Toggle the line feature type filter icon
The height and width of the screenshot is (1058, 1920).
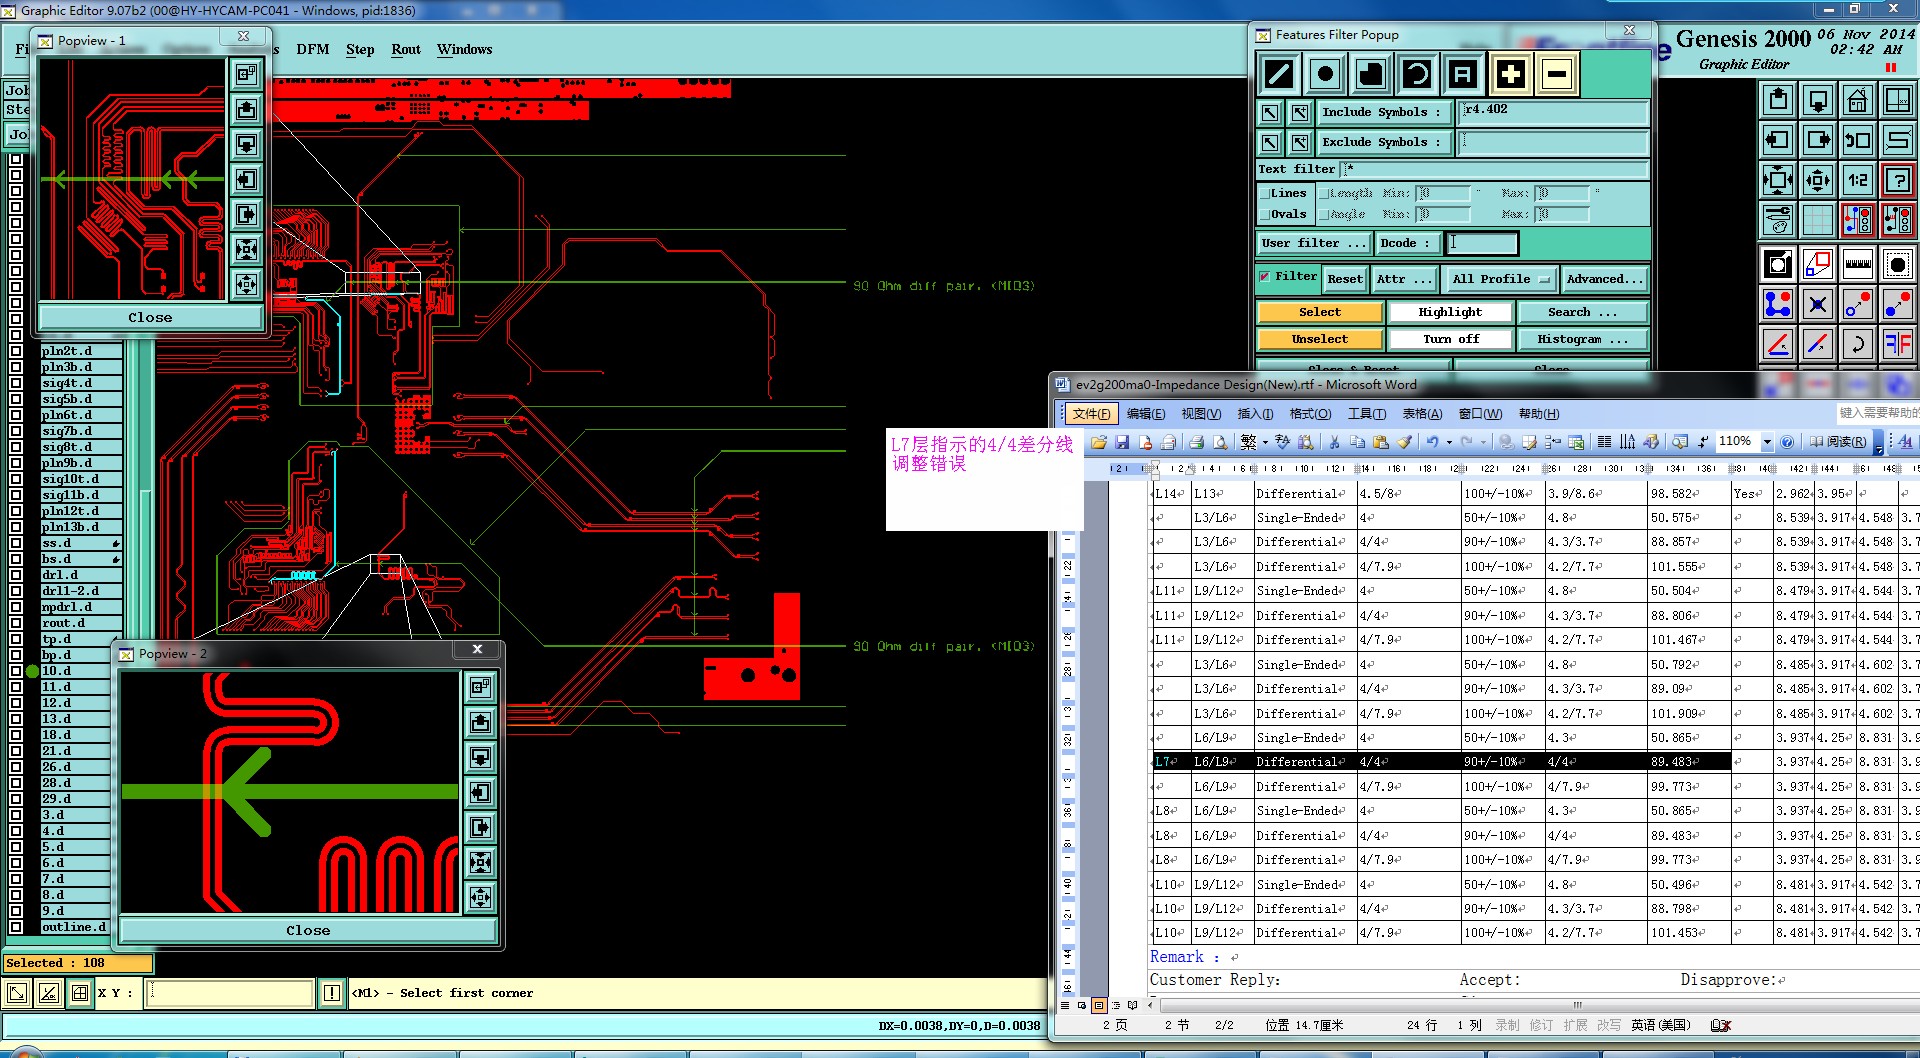[1279, 74]
